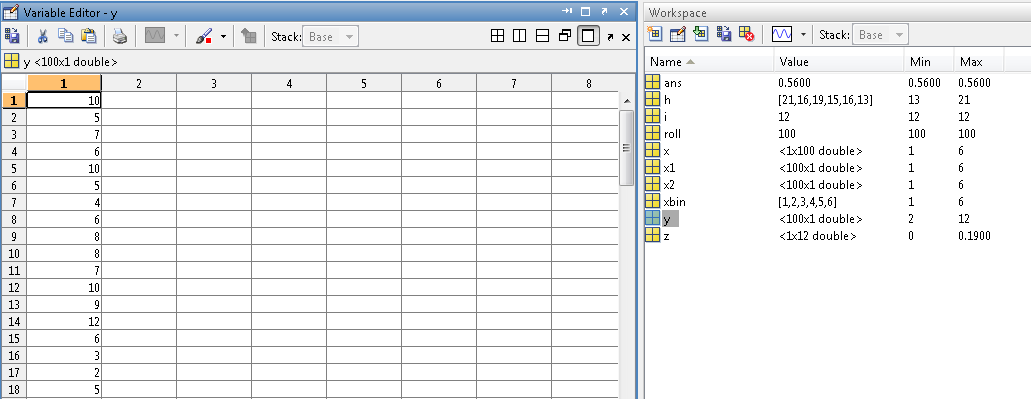The height and width of the screenshot is (399, 1031).
Task: Click row 7 cell with value 4
Action: 64,202
